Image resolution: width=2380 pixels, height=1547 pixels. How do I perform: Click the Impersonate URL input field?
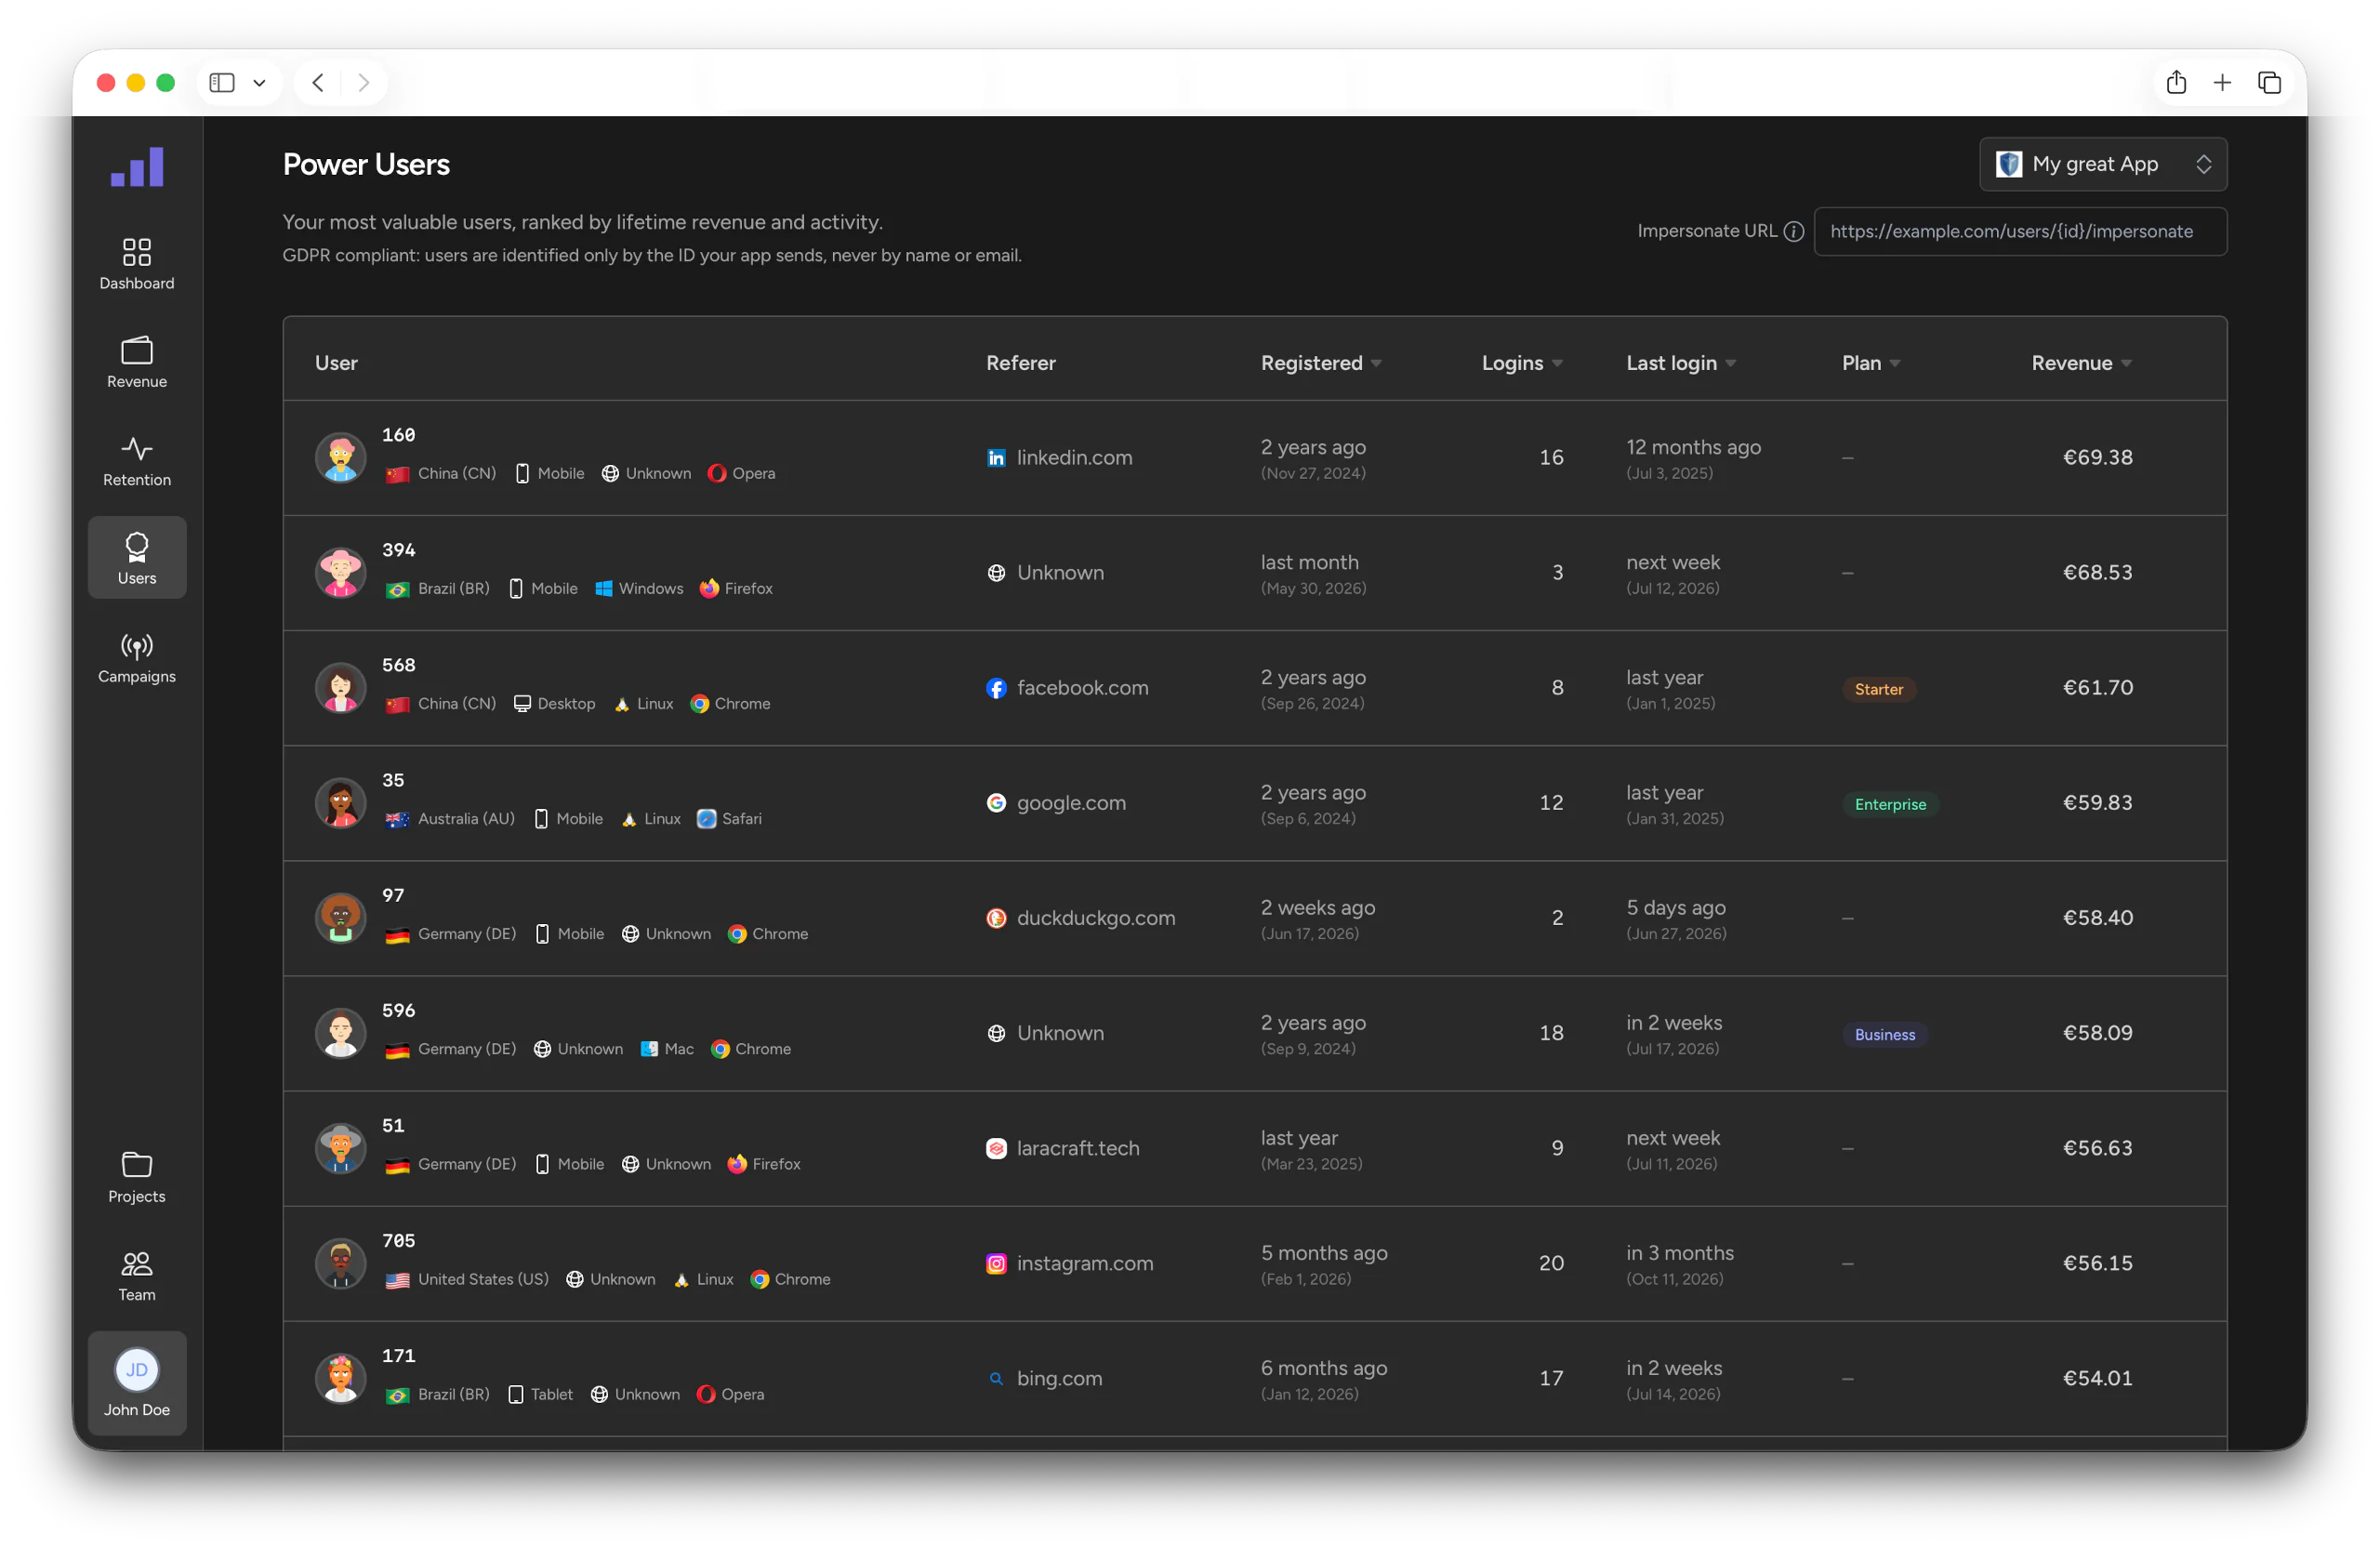2020,231
